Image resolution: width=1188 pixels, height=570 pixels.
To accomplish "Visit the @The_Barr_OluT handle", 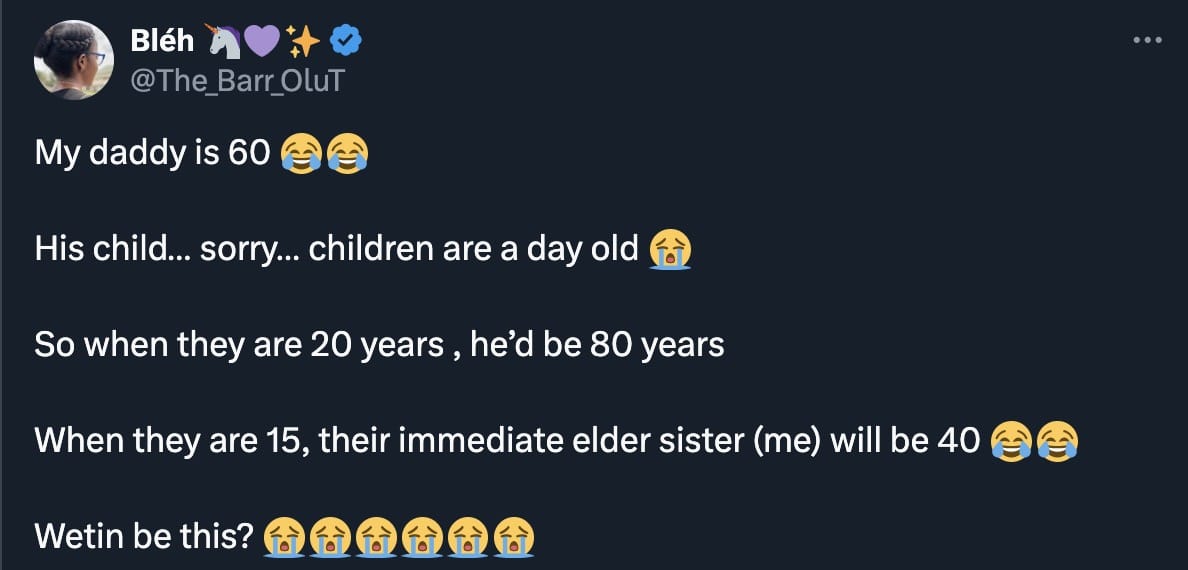I will (236, 80).
